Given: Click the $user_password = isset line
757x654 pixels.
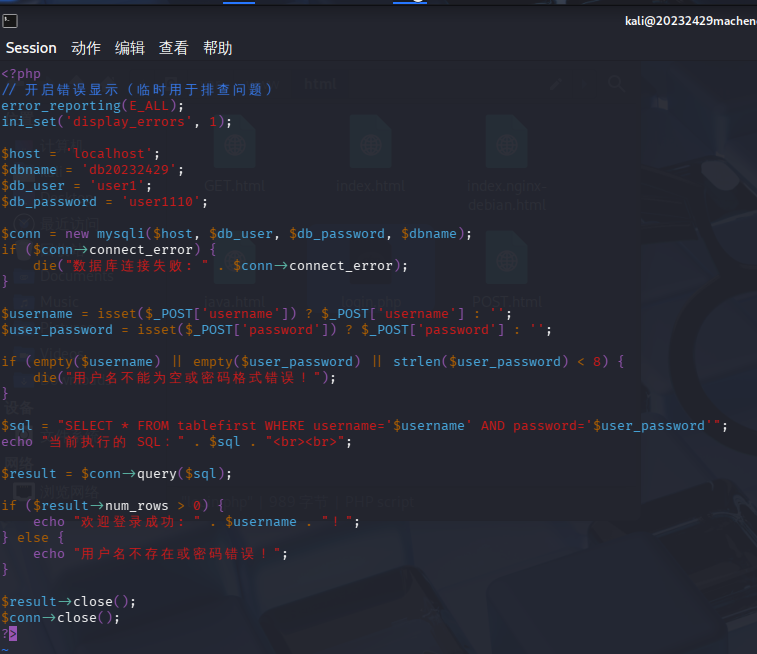Looking at the screenshot, I should 276,330.
